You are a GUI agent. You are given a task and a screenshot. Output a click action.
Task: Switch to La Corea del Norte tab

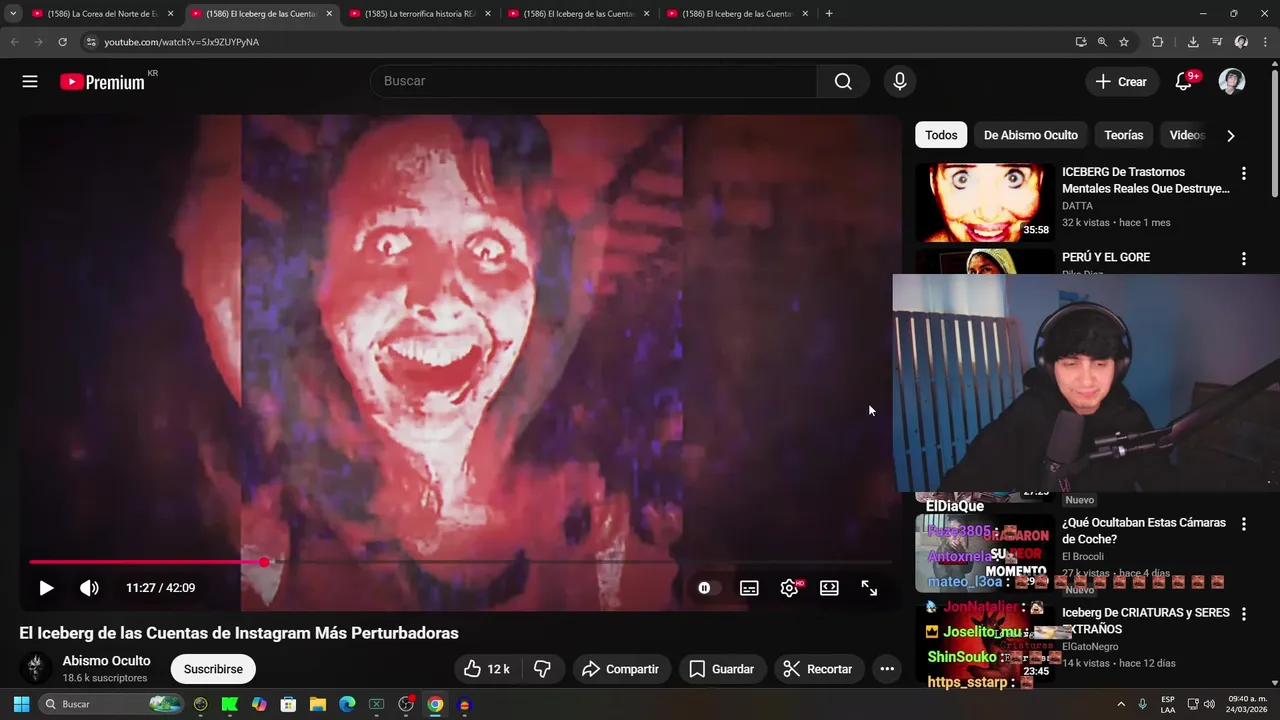click(x=104, y=14)
